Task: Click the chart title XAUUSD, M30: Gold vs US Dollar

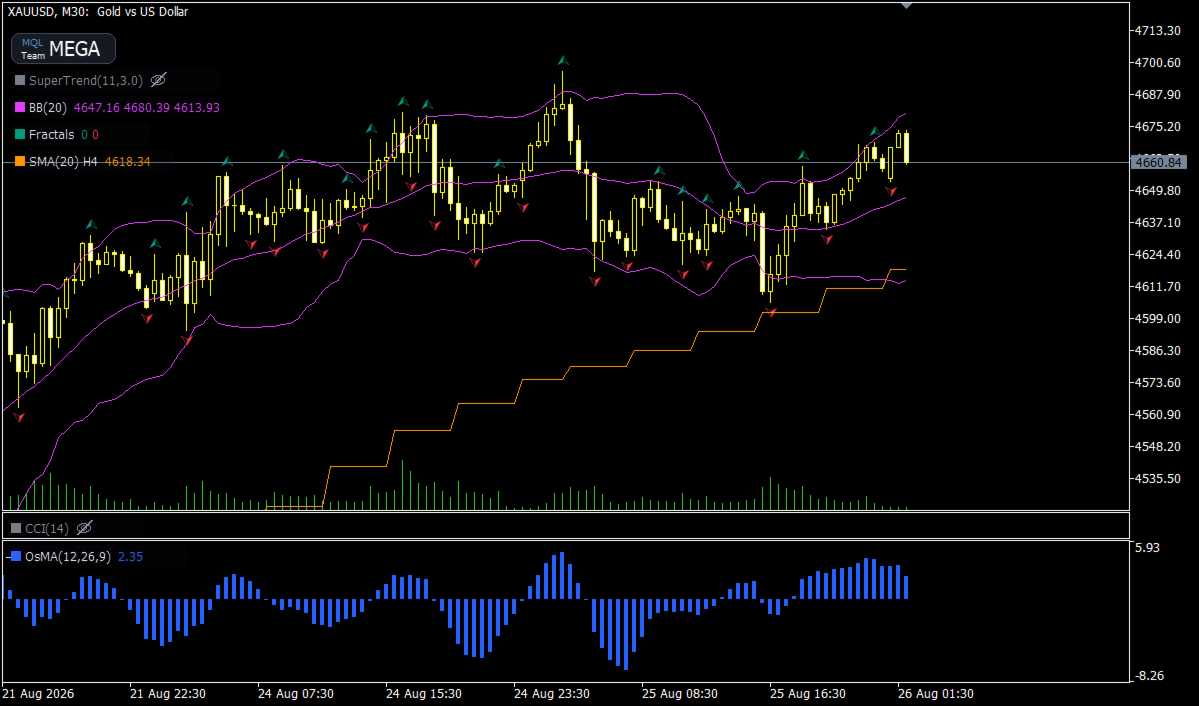Action: (98, 11)
